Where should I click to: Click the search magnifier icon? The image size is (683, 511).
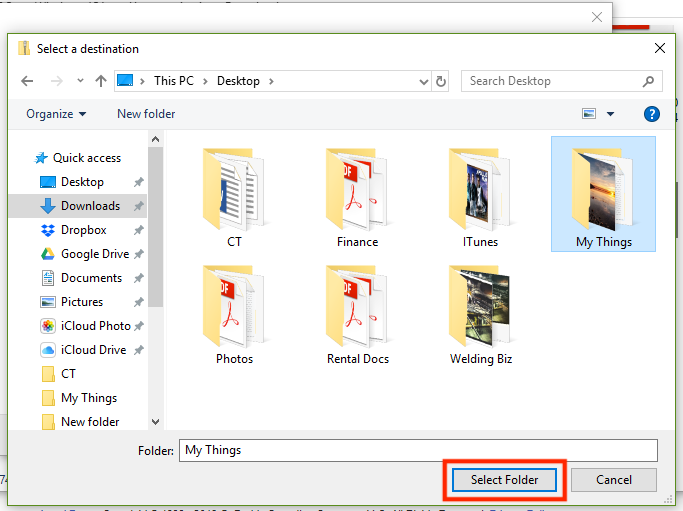click(x=648, y=81)
